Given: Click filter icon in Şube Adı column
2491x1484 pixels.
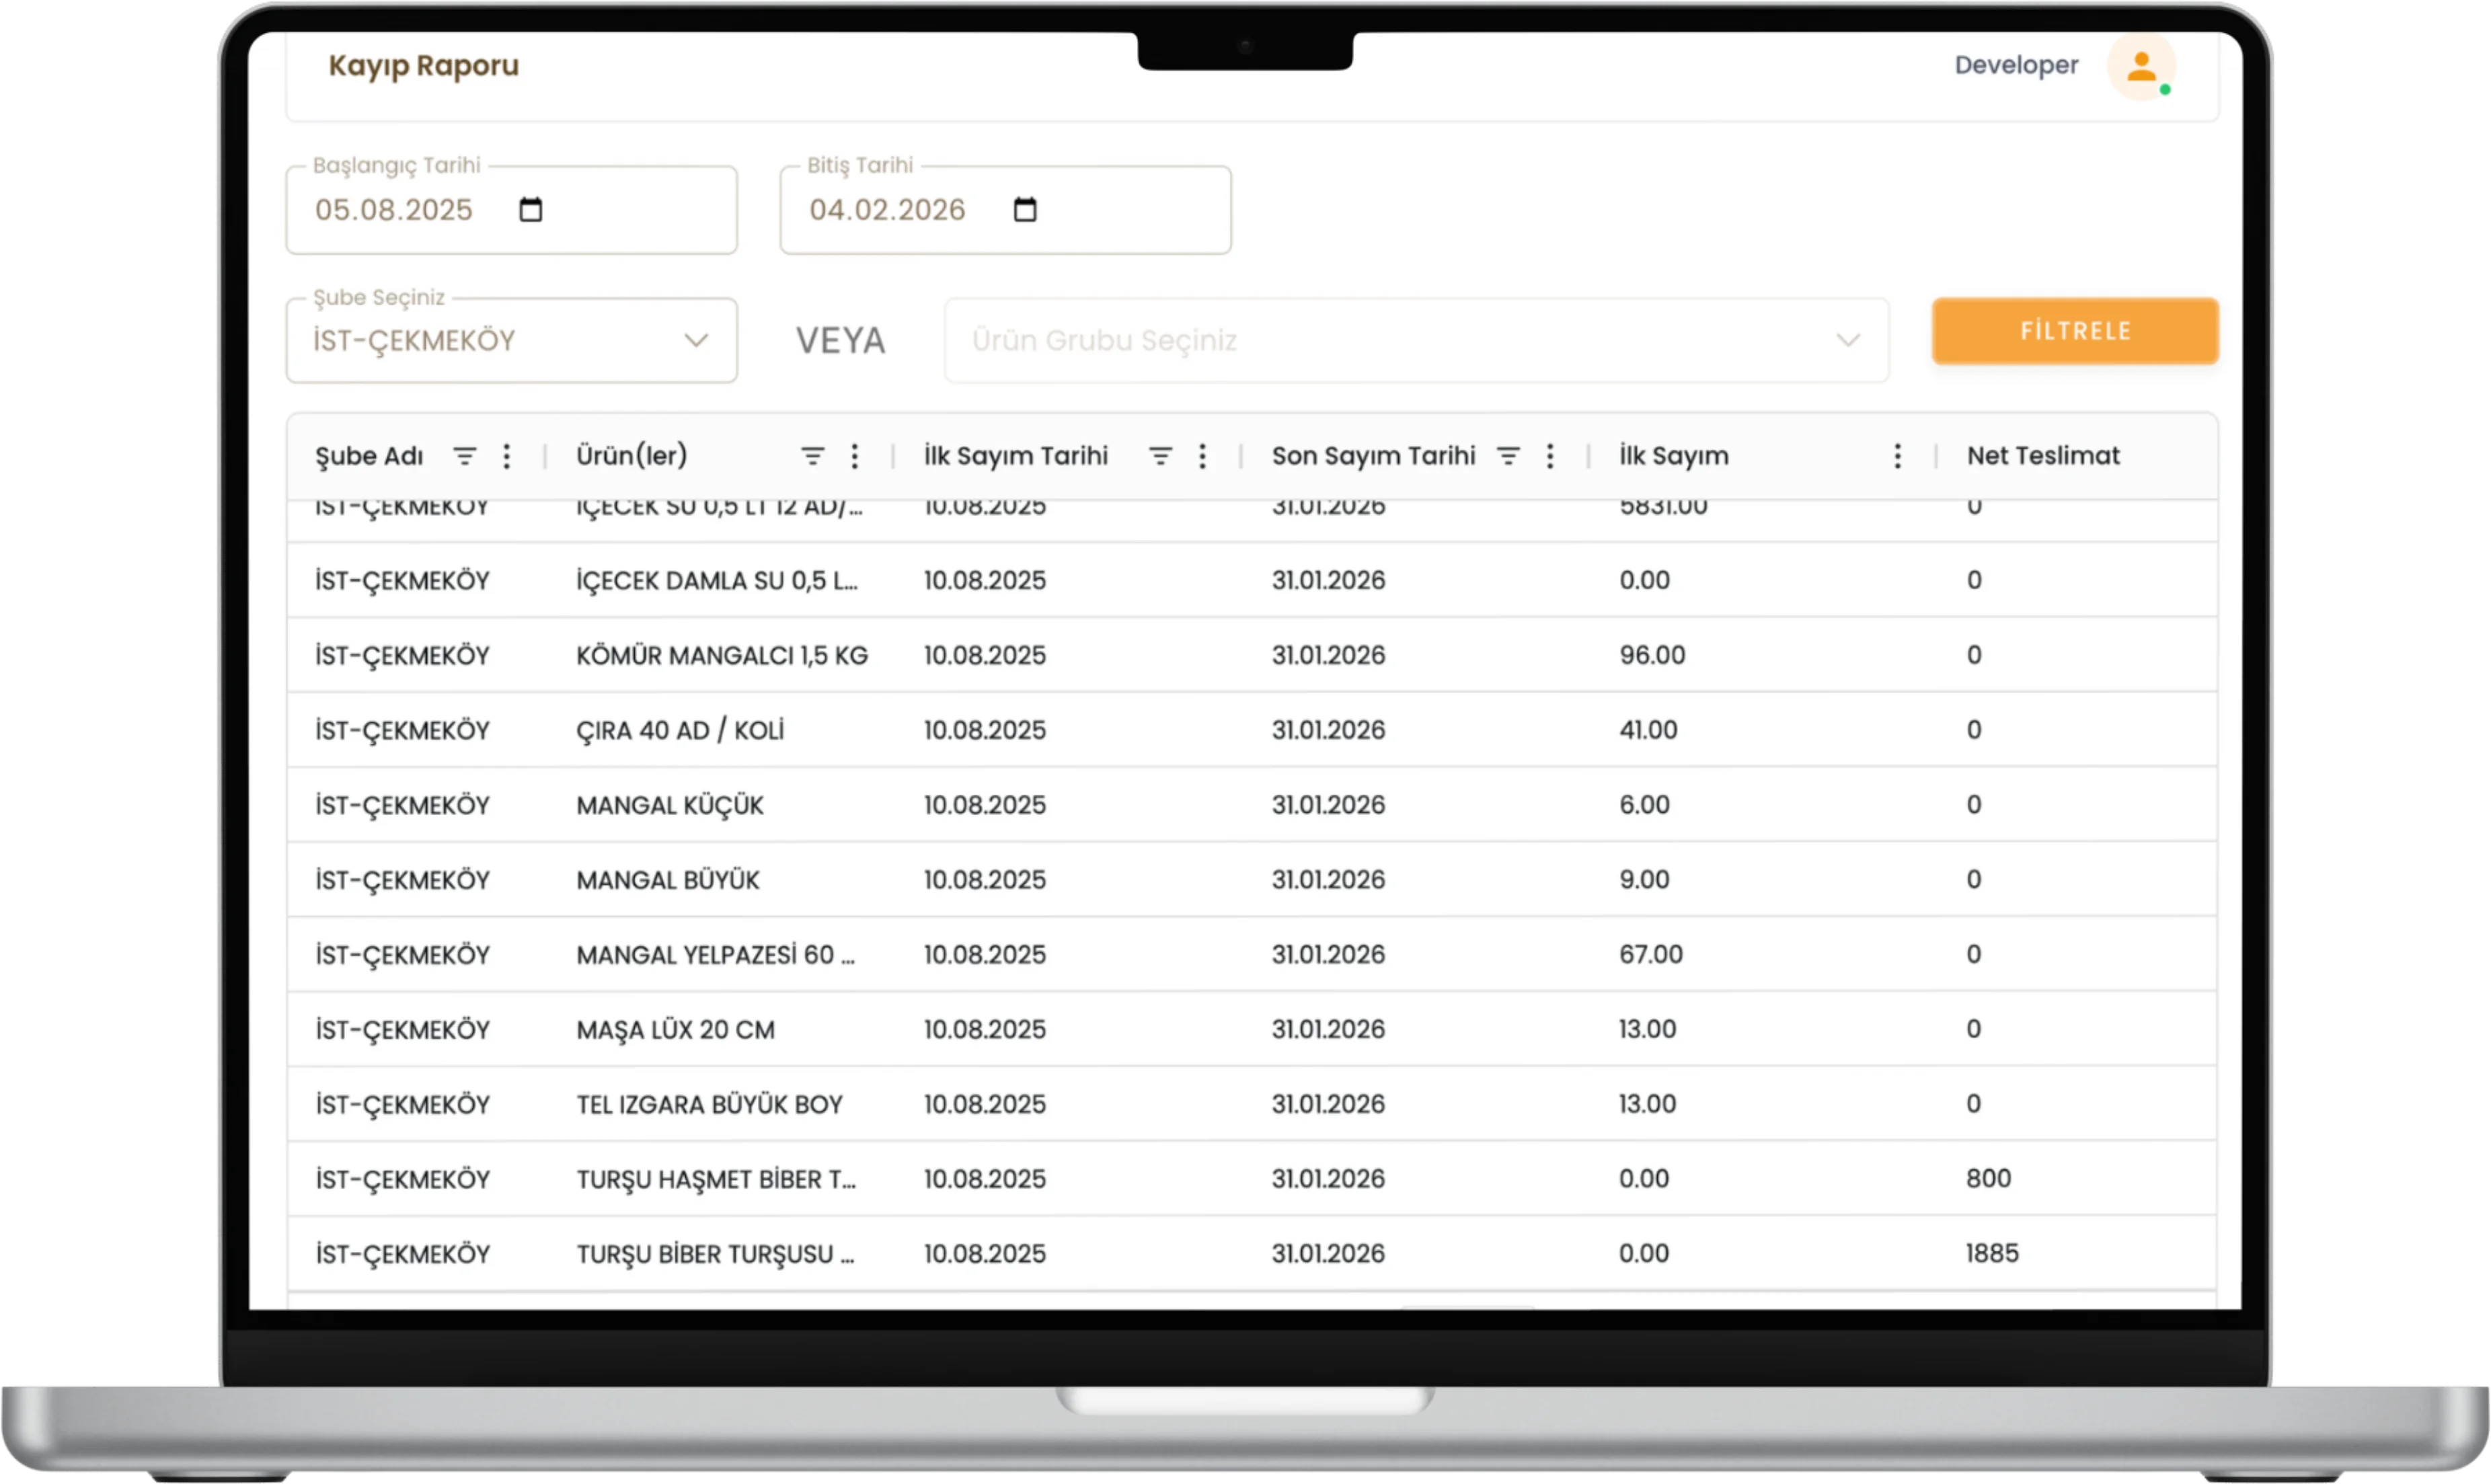Looking at the screenshot, I should [464, 456].
